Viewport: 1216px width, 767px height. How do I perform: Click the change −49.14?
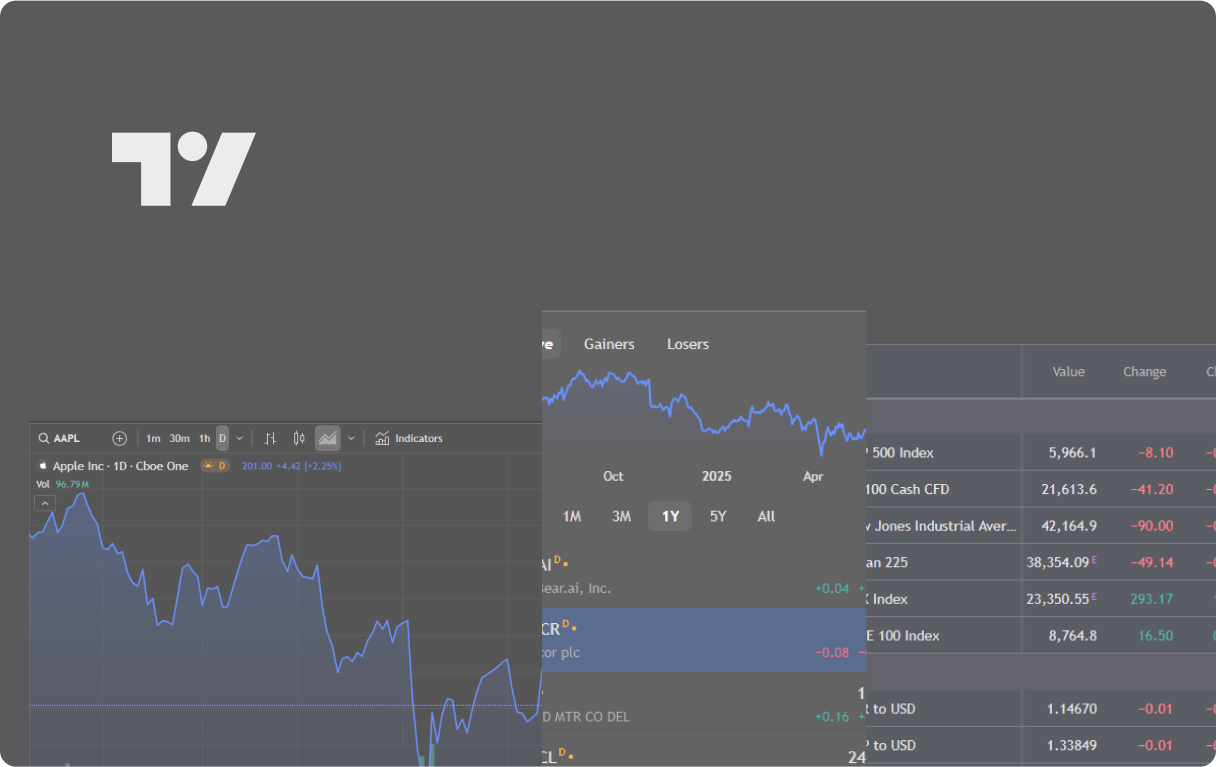tap(1152, 562)
